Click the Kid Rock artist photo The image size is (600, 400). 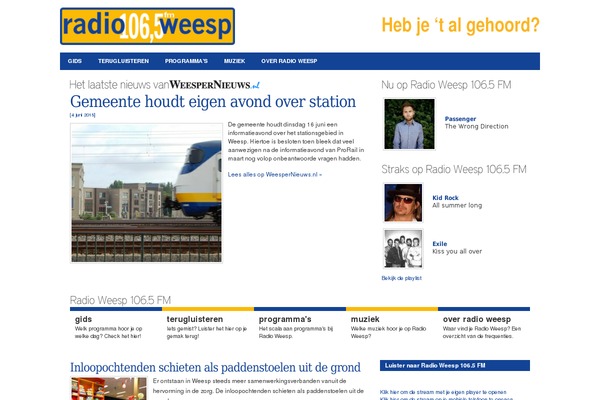click(x=403, y=203)
